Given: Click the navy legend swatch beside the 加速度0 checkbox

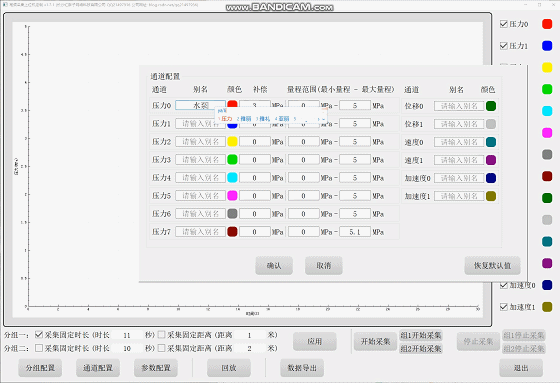Looking at the screenshot, I should point(547,285).
